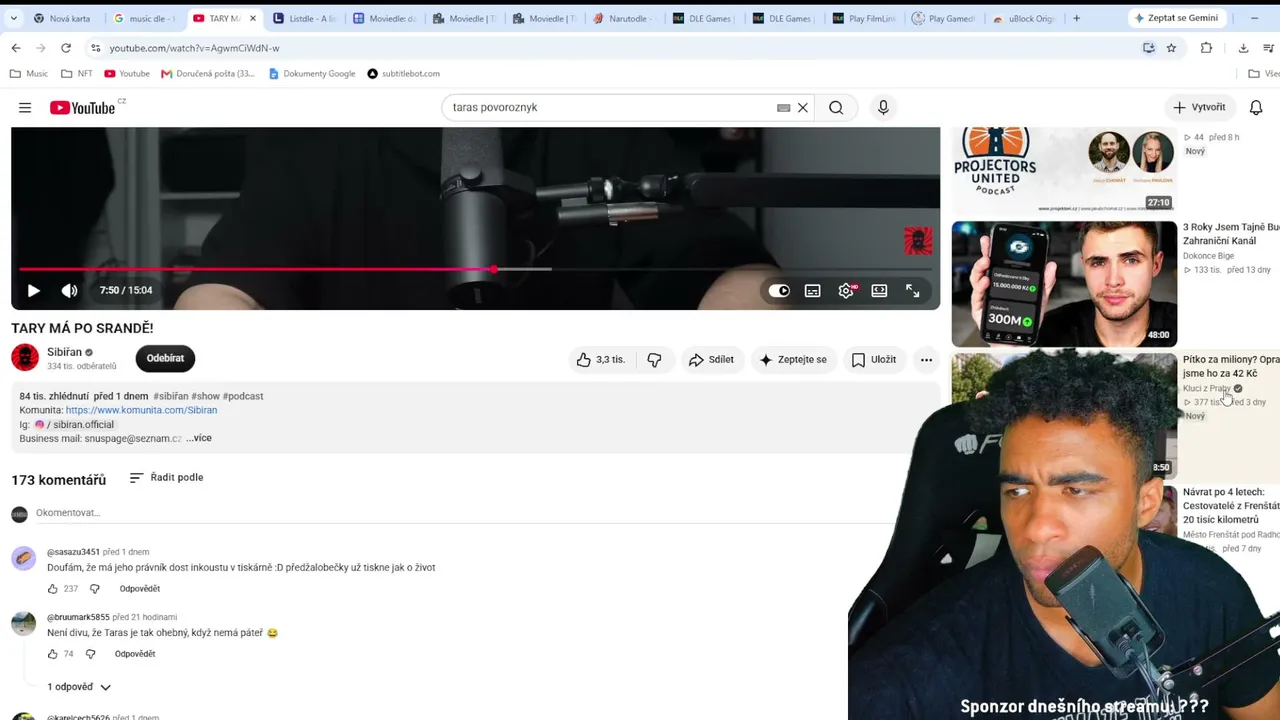The width and height of the screenshot is (1280, 720).
Task: Bookmark this page with the star
Action: pos(1171,48)
